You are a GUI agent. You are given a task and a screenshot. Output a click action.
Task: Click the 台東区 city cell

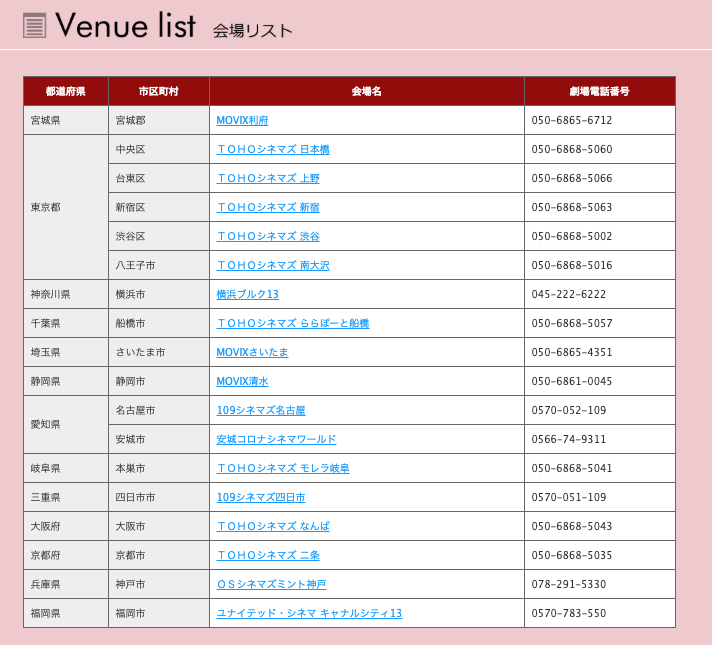pos(159,179)
